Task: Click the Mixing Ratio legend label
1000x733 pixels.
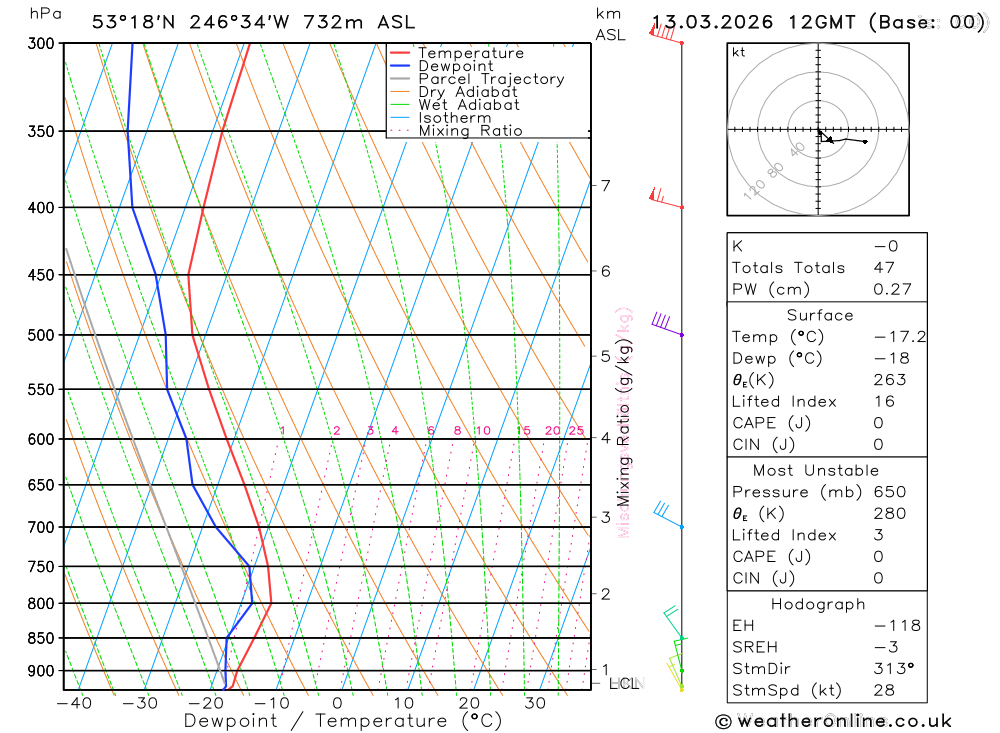Action: pos(470,131)
